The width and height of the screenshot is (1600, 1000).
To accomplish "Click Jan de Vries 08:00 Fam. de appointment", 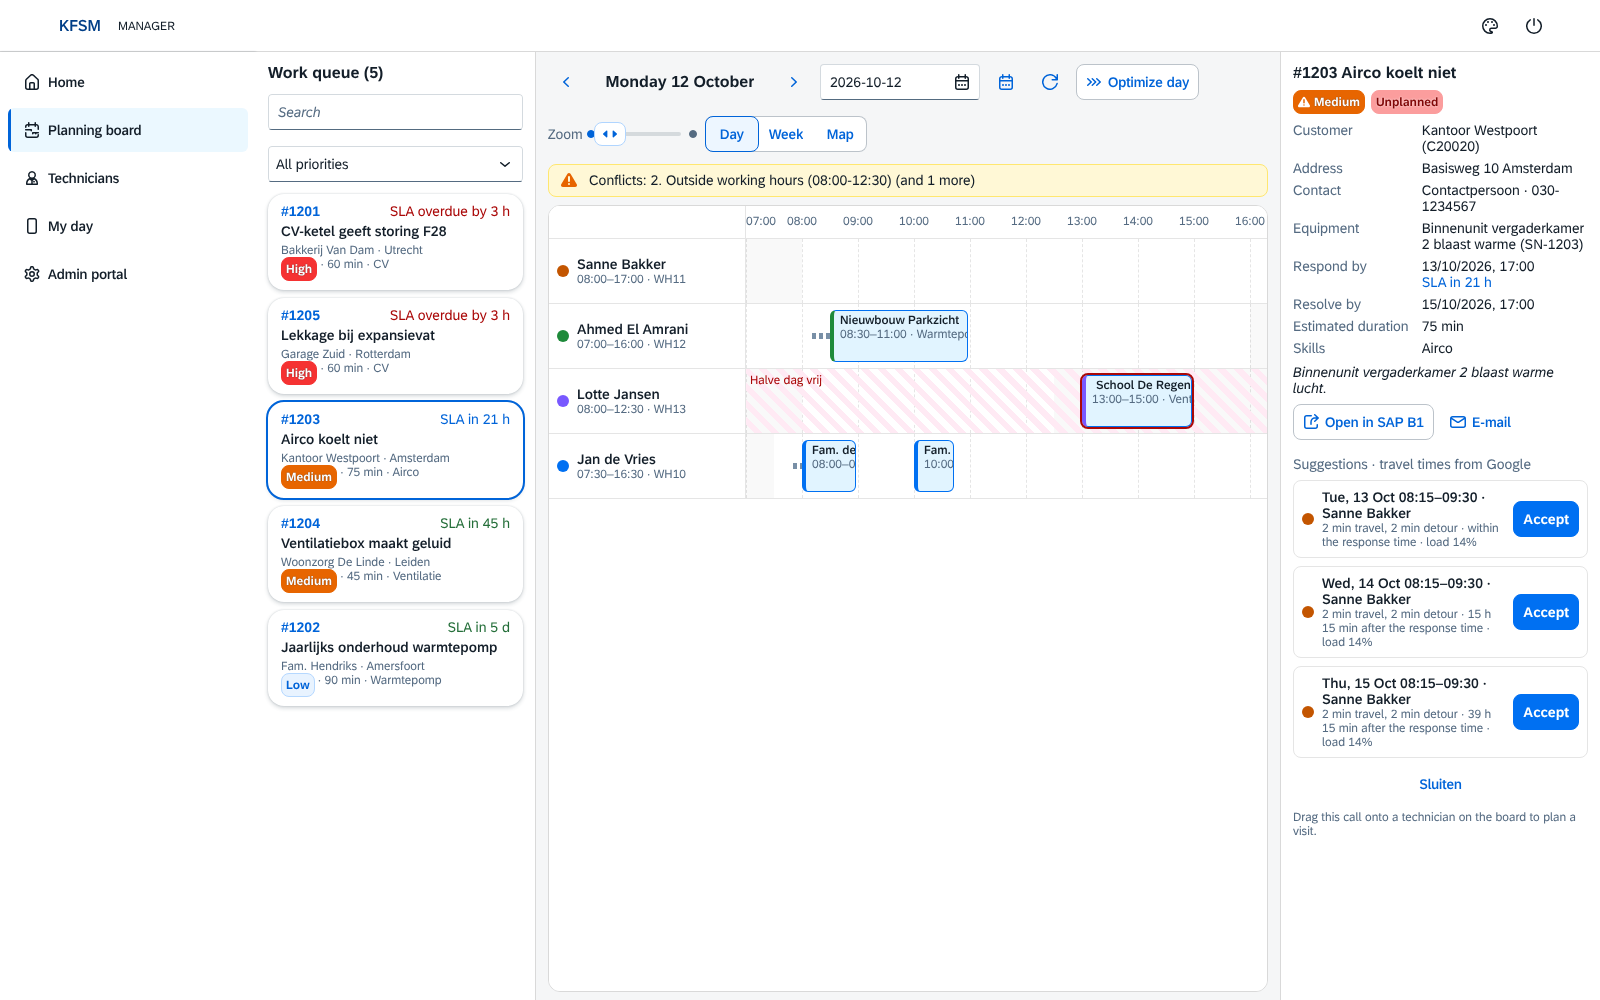I will [x=829, y=466].
